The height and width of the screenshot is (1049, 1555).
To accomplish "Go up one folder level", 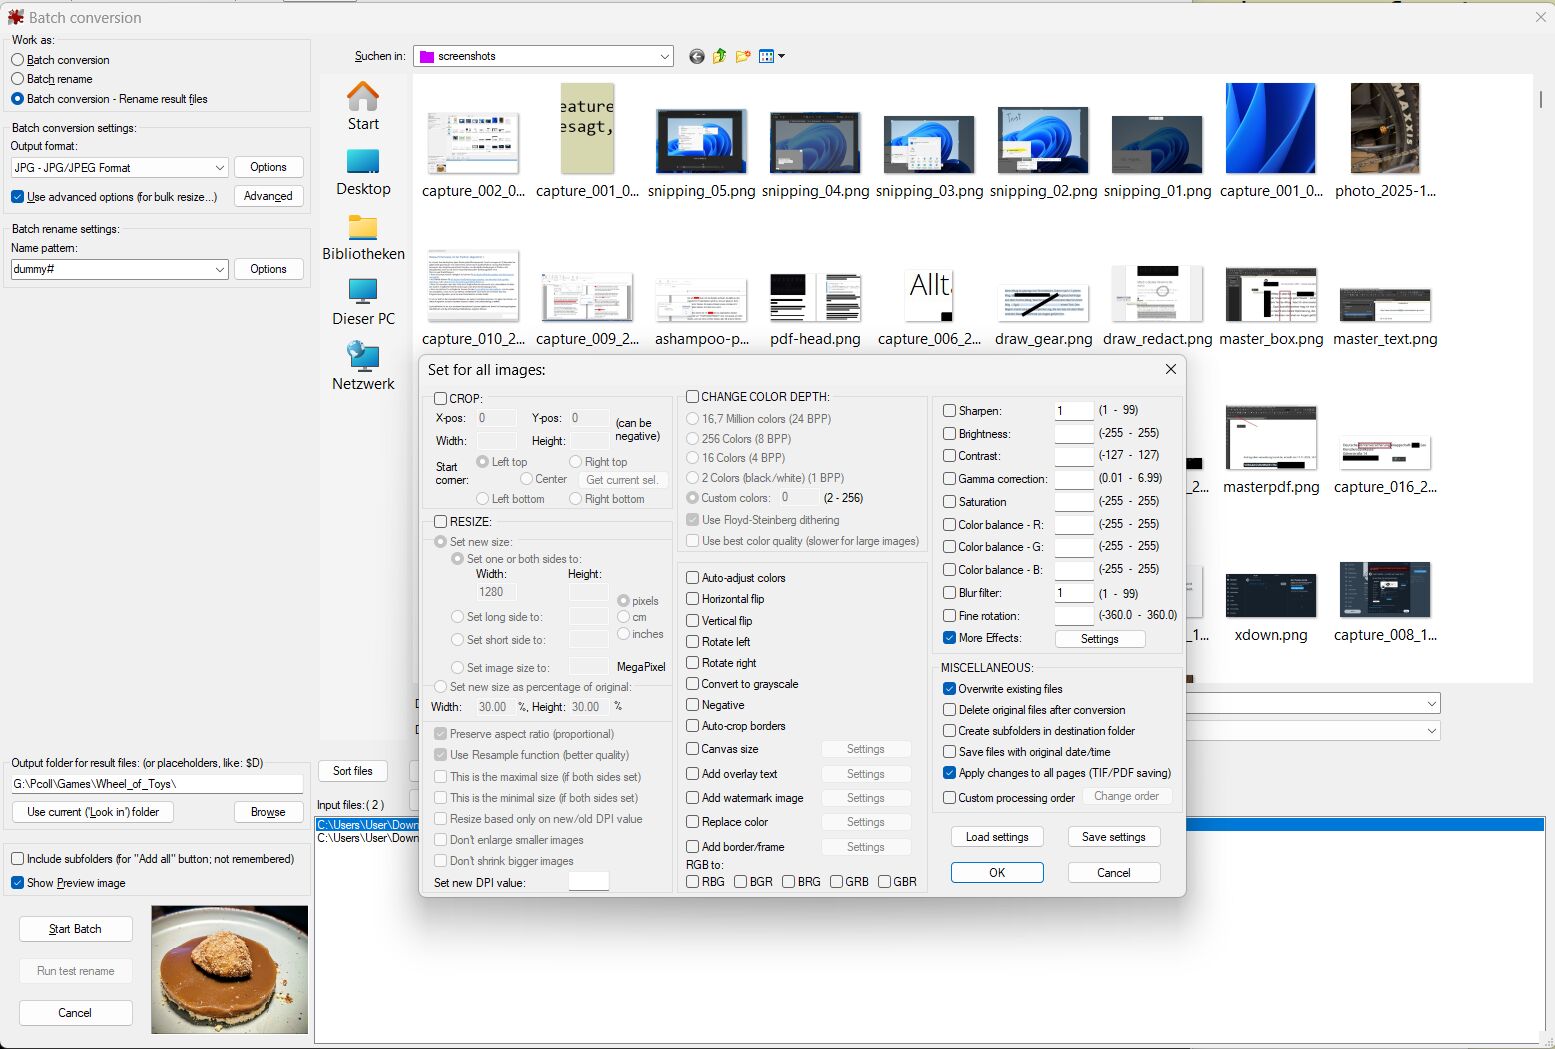I will (719, 57).
